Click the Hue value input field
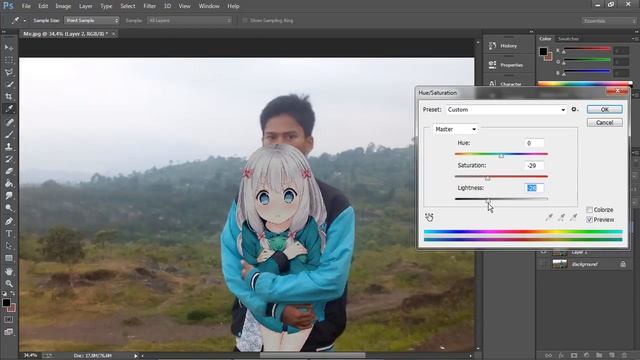The height and width of the screenshot is (360, 640). [534, 143]
